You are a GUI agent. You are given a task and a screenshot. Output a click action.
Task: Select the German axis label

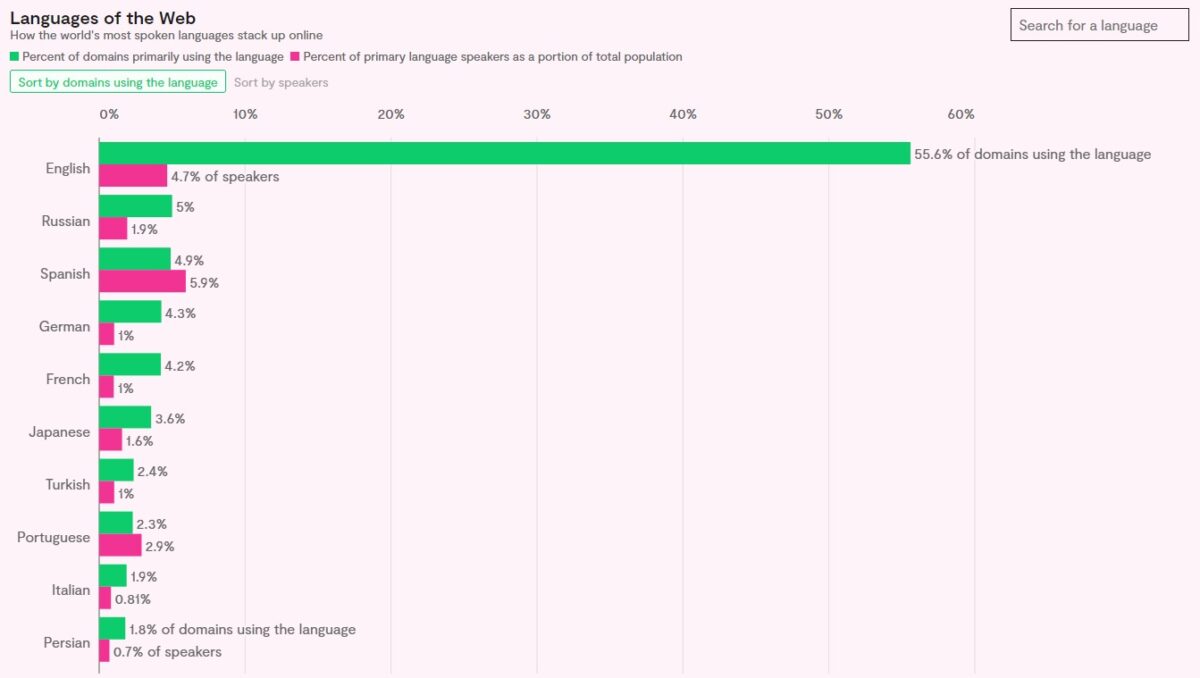(x=64, y=326)
